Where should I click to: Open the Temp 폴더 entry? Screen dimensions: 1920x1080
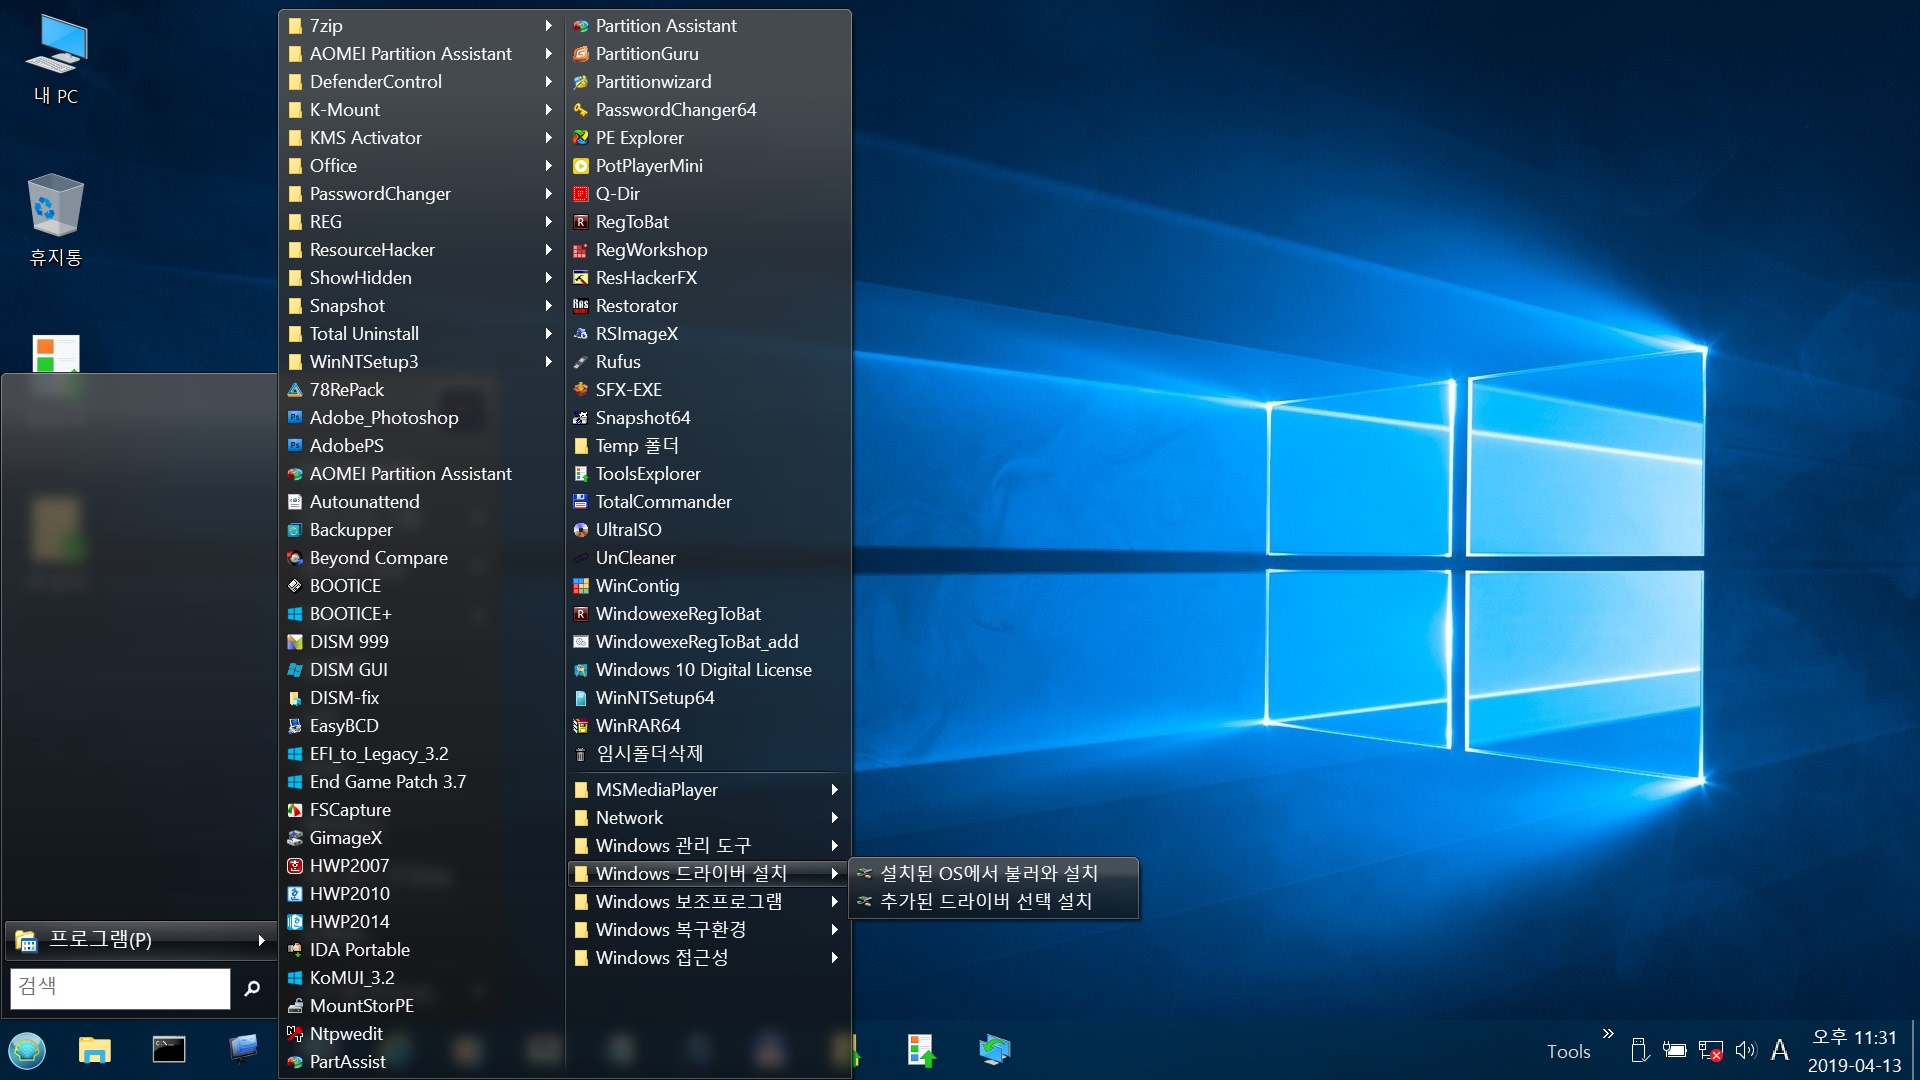click(708, 446)
